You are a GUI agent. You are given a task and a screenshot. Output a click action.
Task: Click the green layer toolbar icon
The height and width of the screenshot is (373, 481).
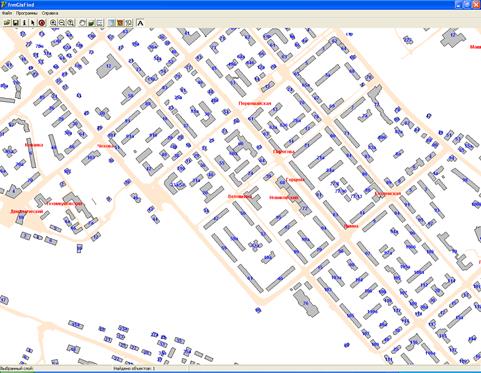coord(91,23)
